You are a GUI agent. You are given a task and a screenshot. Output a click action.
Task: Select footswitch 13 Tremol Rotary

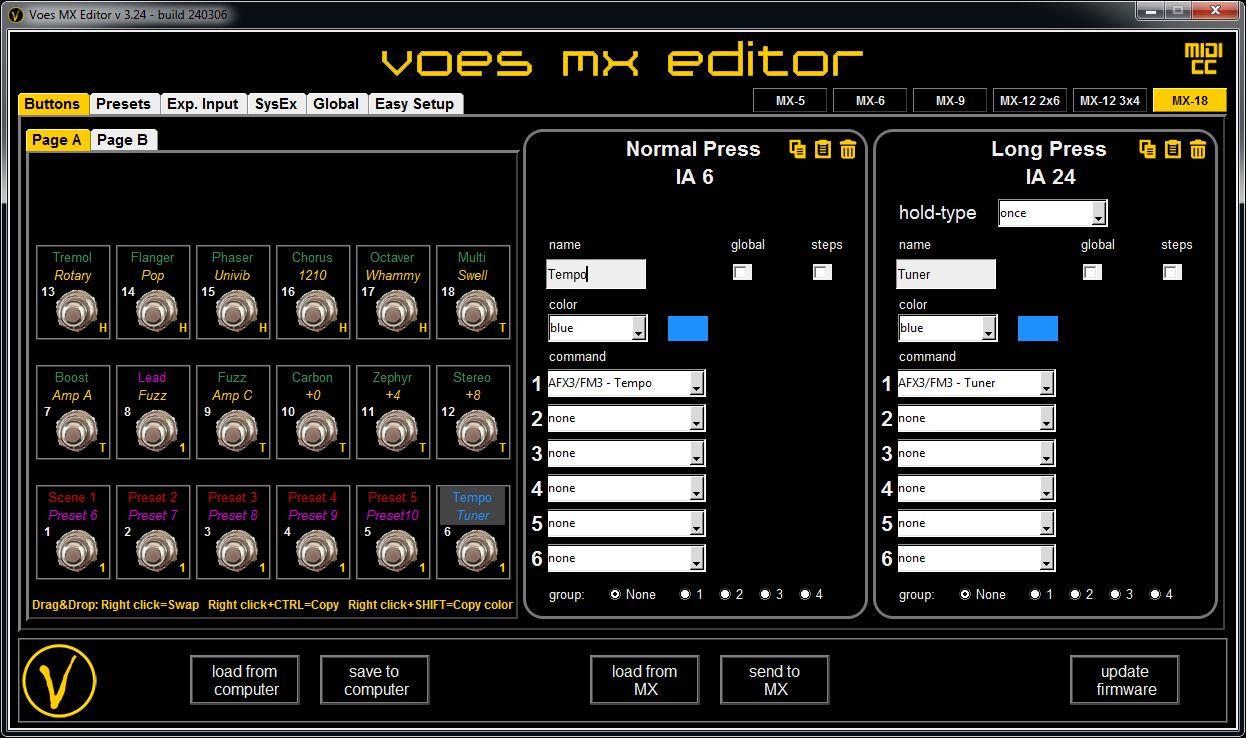click(73, 292)
